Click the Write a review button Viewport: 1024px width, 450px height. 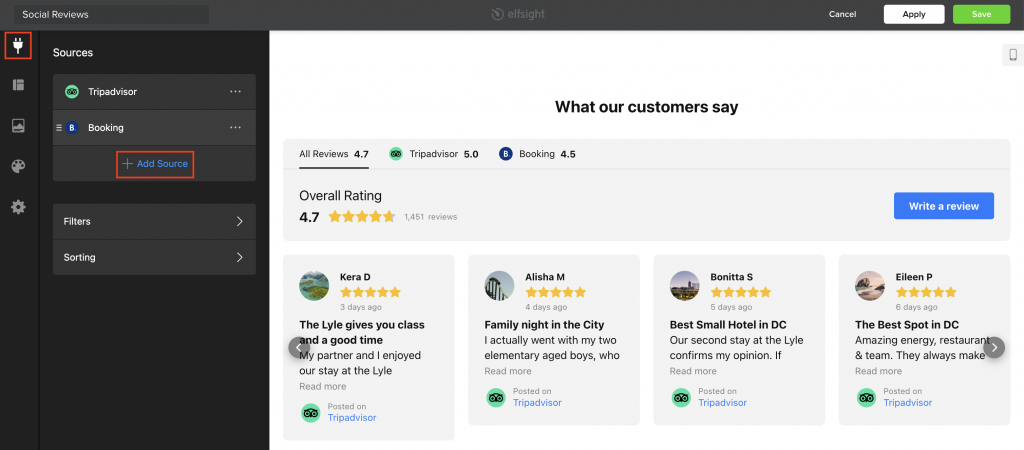pos(944,206)
